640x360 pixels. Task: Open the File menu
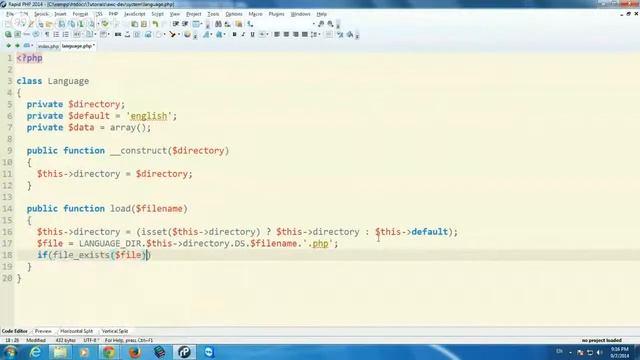10,14
